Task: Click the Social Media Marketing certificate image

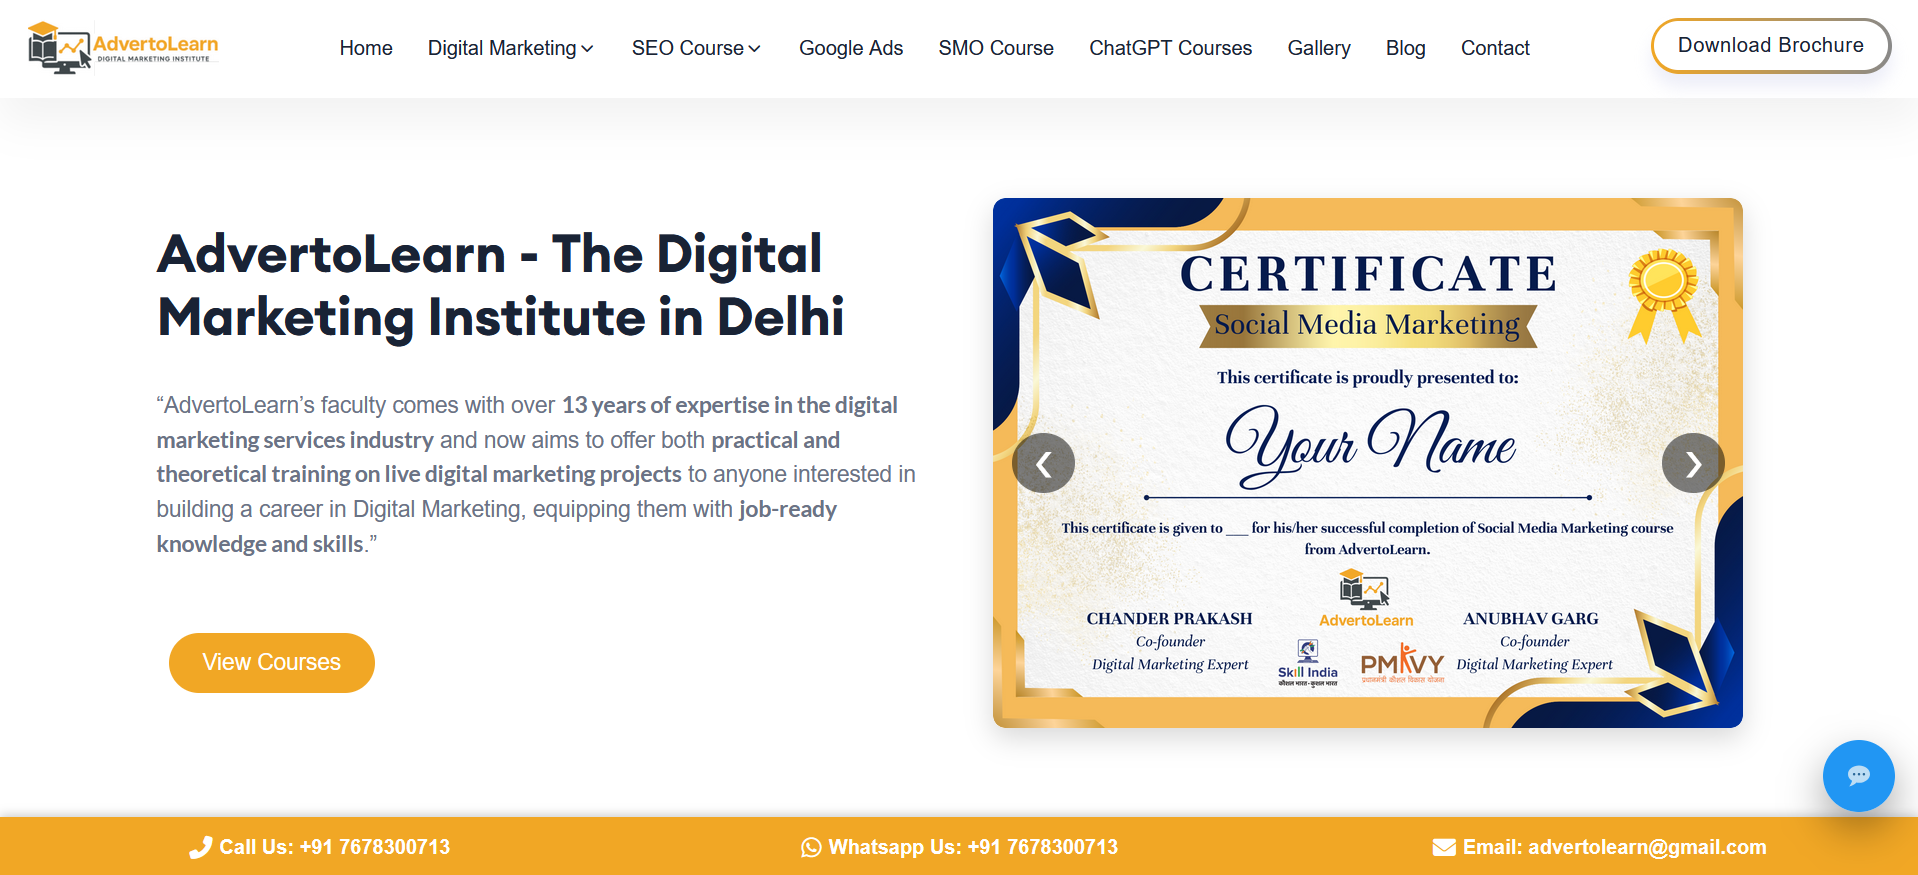Action: [1367, 463]
